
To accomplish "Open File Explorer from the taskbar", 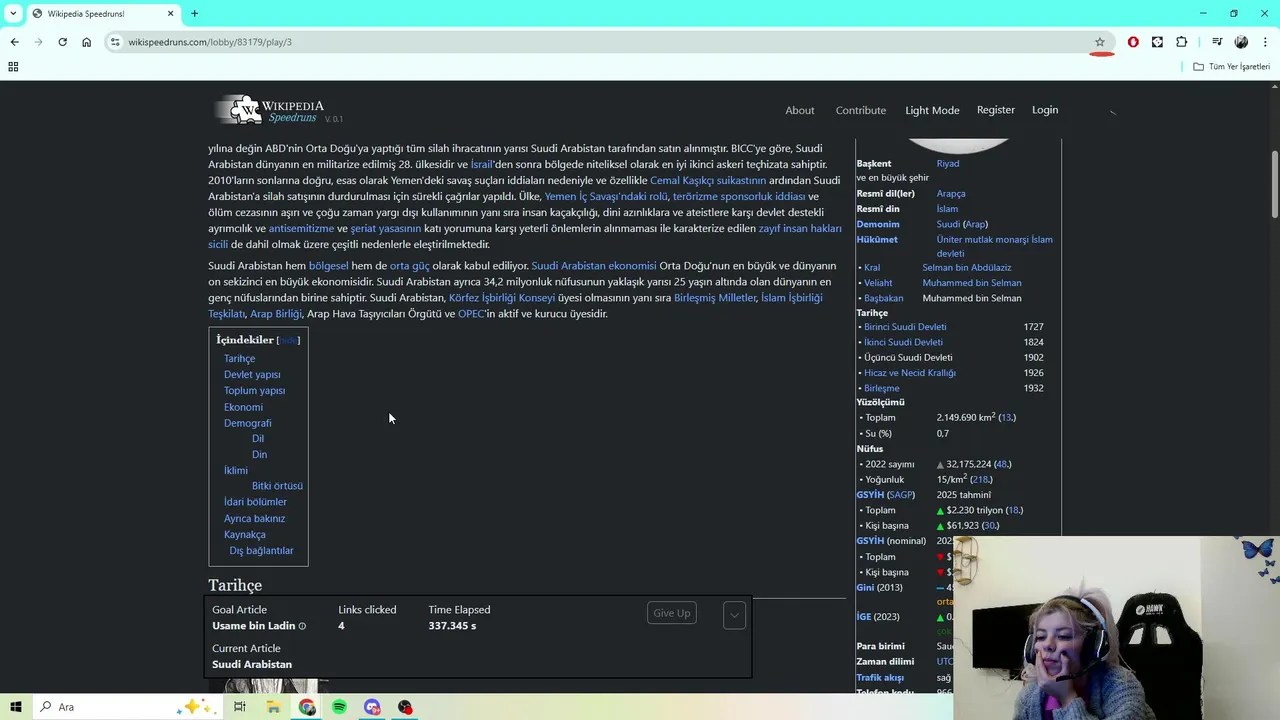I will point(273,707).
